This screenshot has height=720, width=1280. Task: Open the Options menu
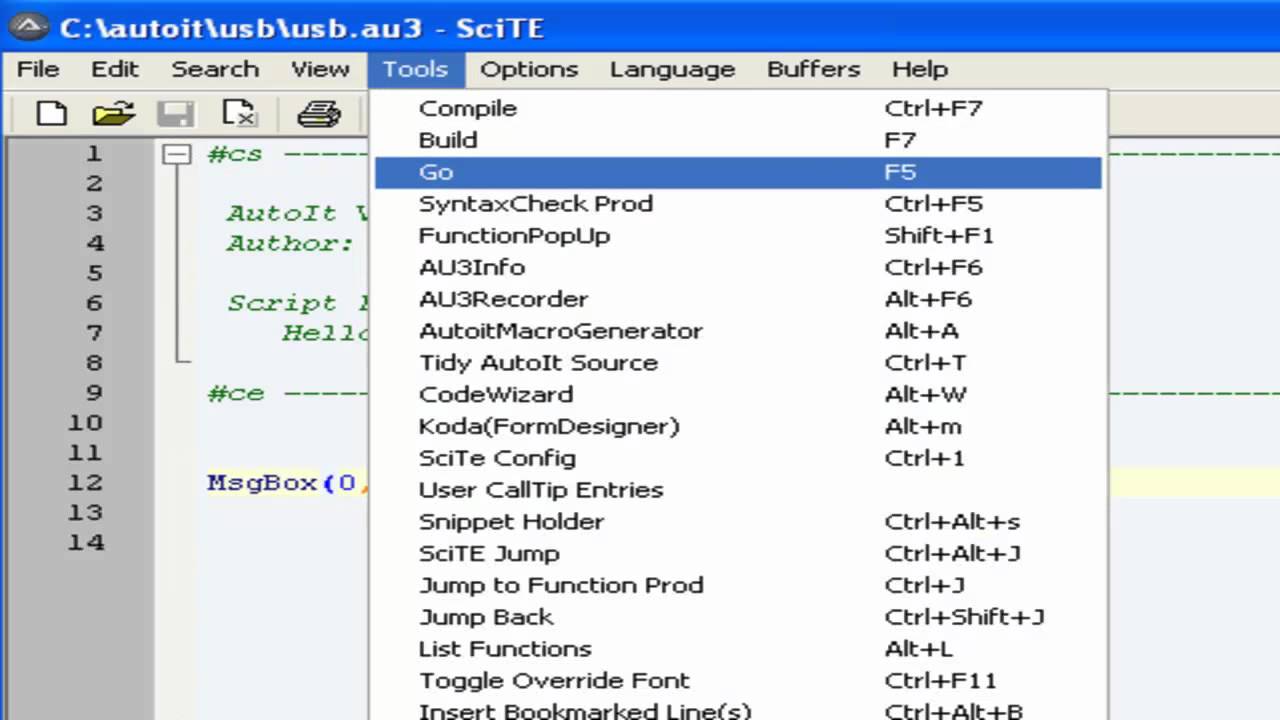coord(528,69)
